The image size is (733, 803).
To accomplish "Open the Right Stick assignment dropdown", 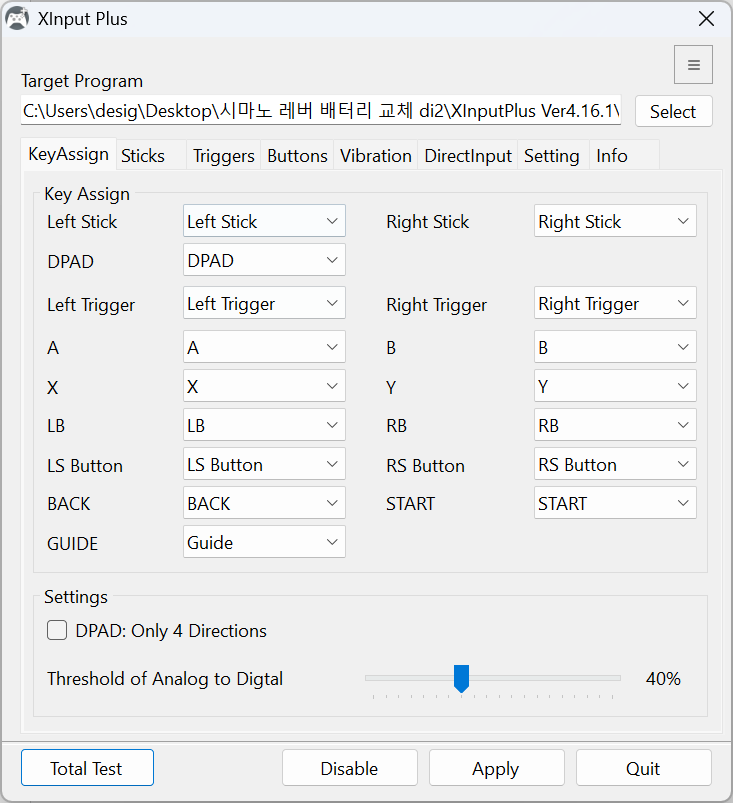I will (x=615, y=221).
